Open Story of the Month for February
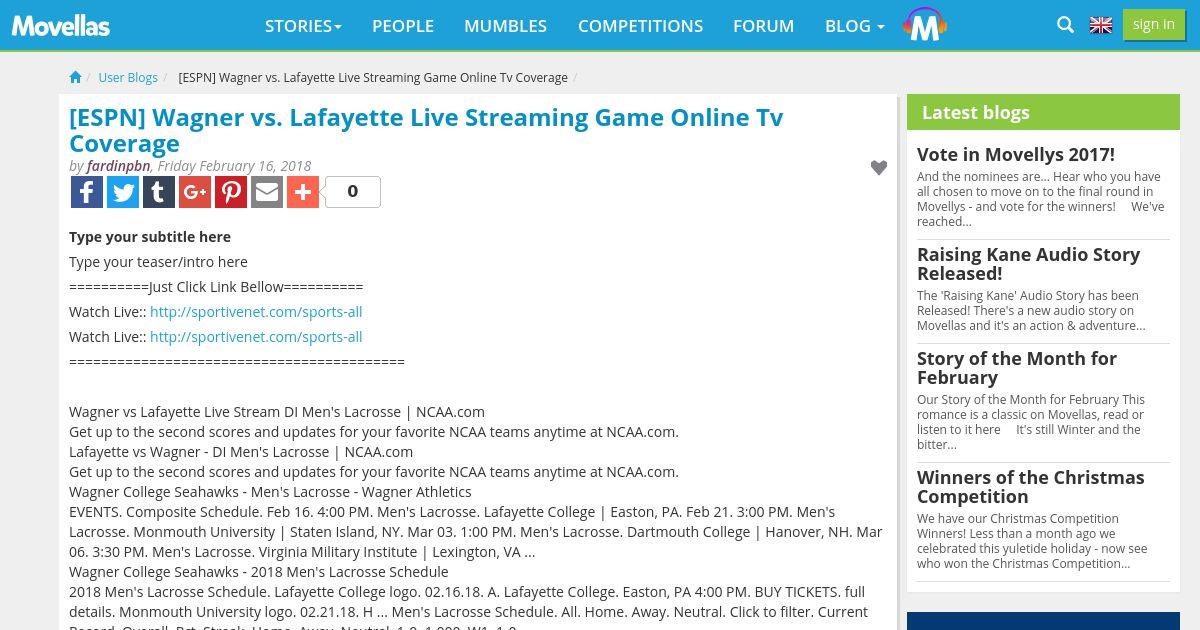 pos(1017,368)
